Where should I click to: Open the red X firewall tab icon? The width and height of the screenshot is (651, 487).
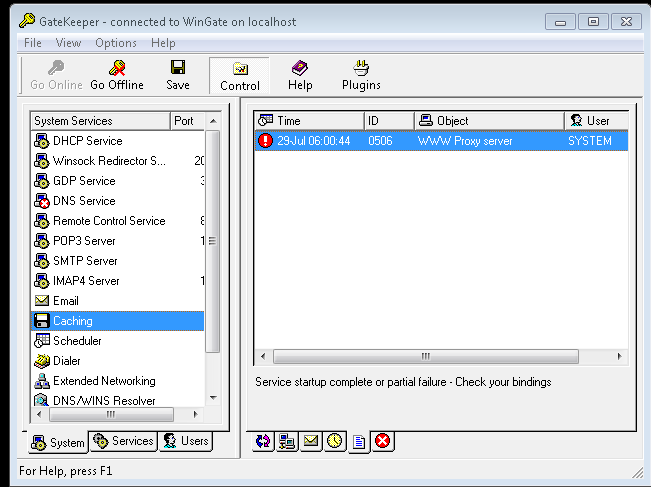pos(382,441)
